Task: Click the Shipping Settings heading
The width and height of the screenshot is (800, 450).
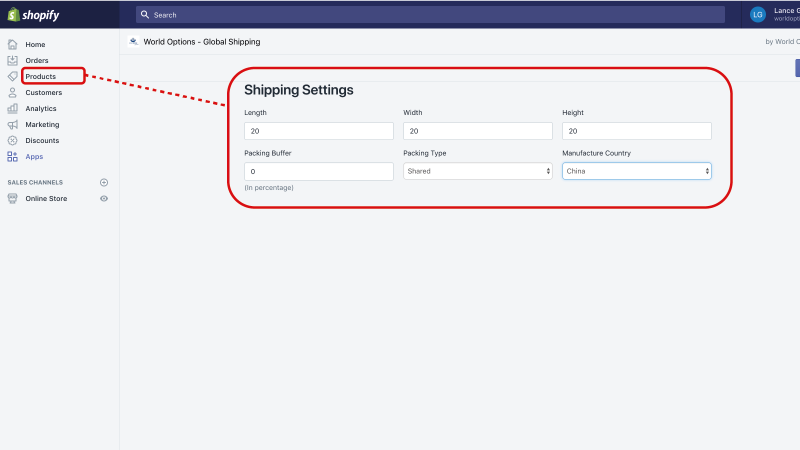Action: click(x=298, y=90)
